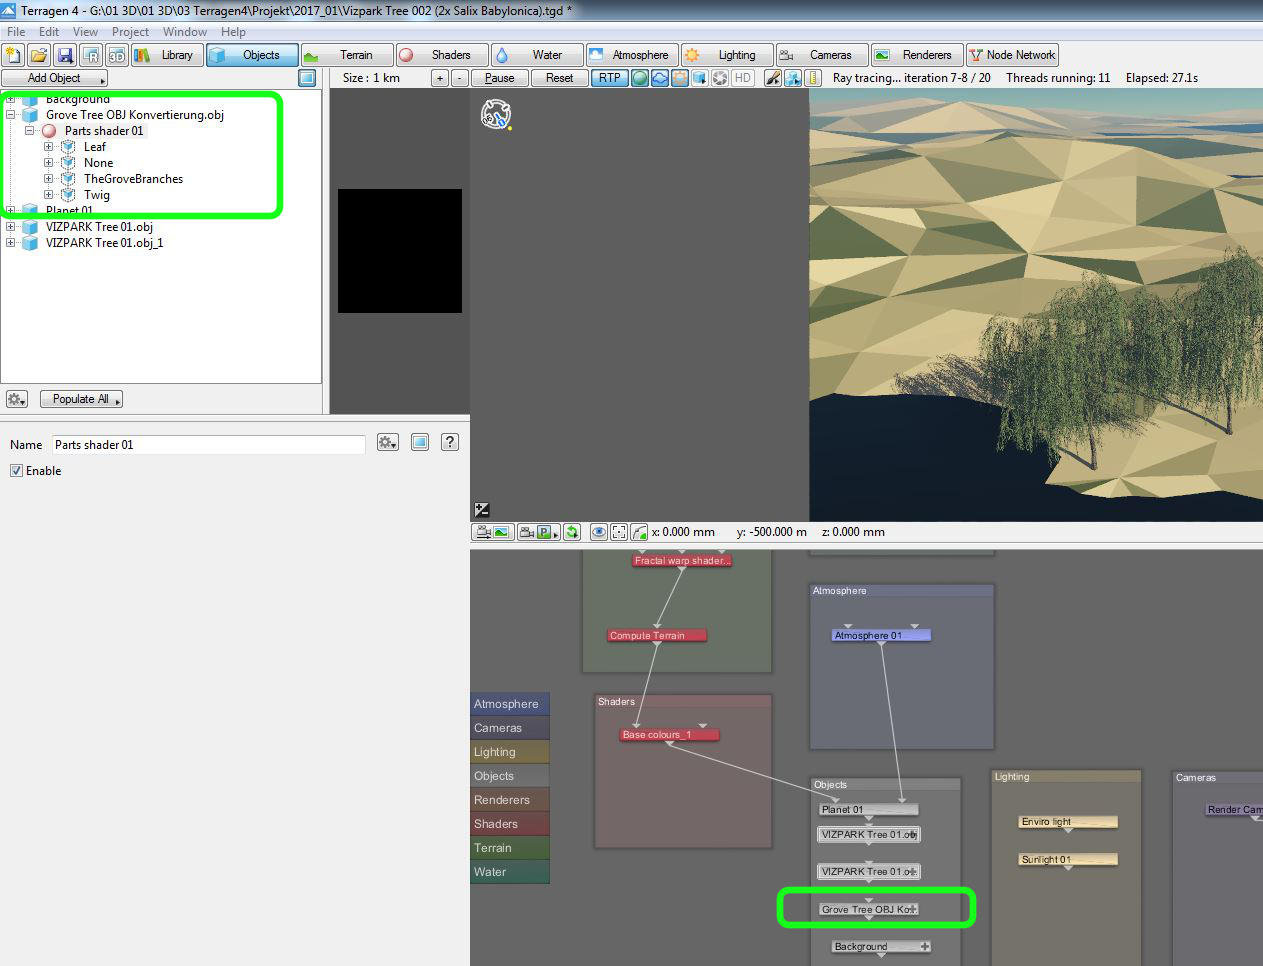Click the copy camera to render icon
The image size is (1263, 966).
click(x=493, y=532)
